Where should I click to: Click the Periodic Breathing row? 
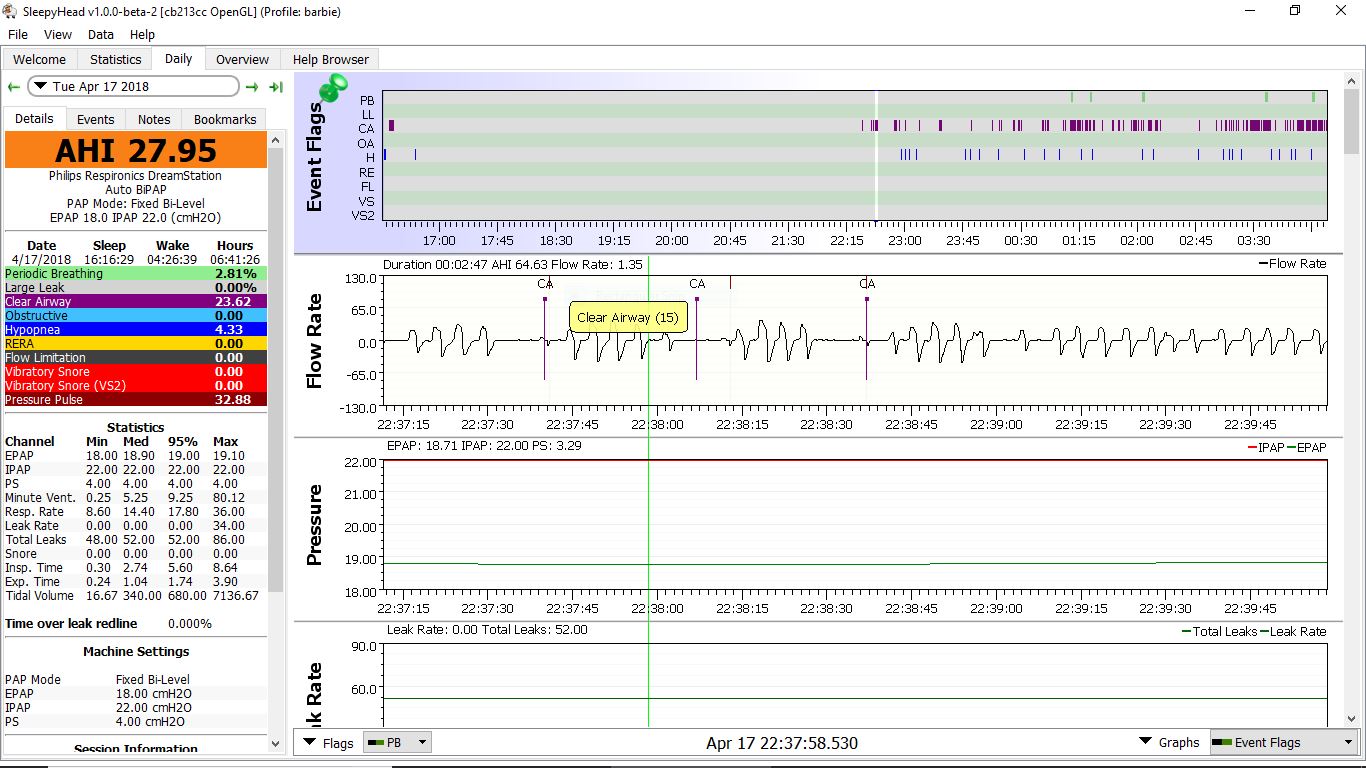coord(136,274)
